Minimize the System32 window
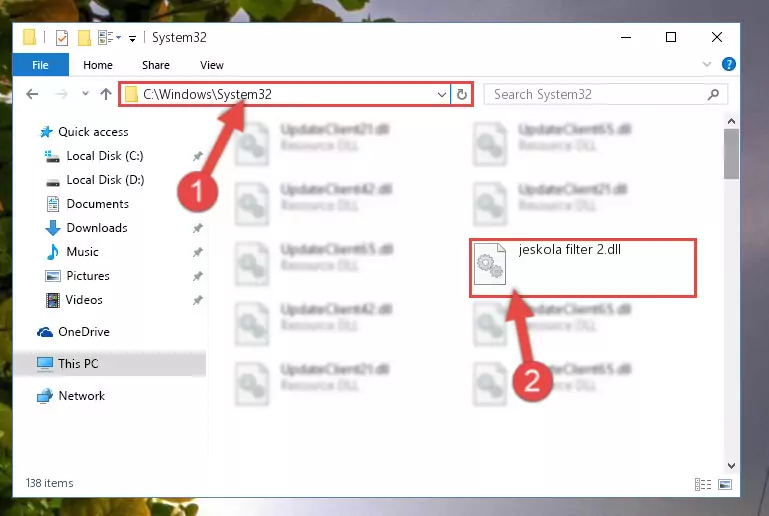This screenshot has height=516, width=769. tap(626, 37)
